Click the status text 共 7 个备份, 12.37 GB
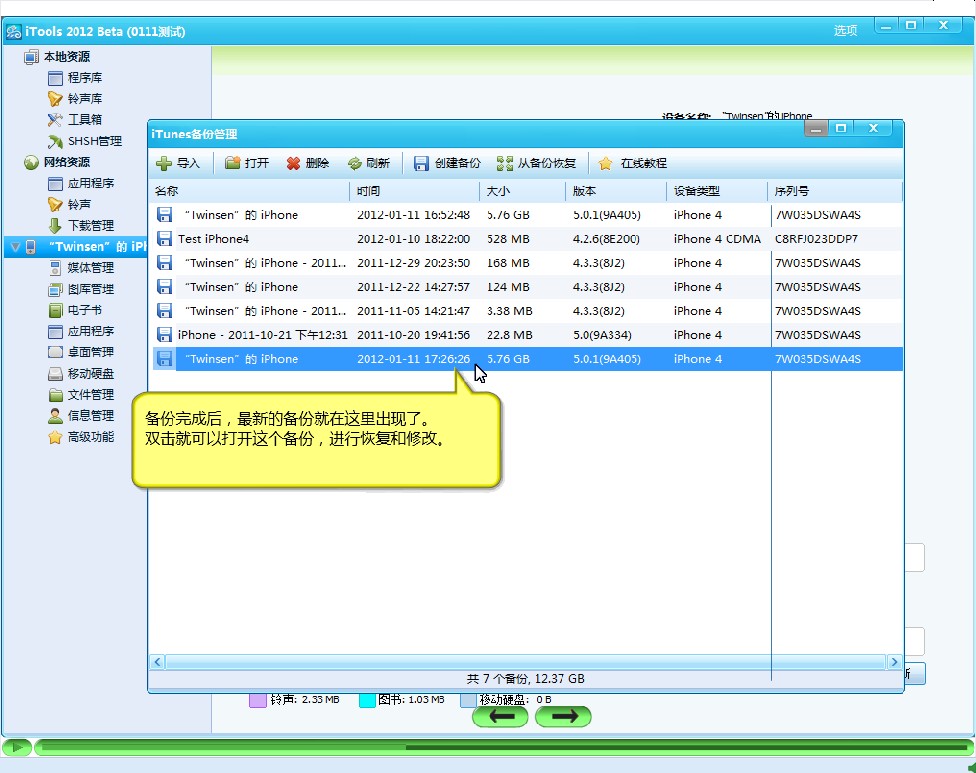Screen dimensions: 976x773 [x=525, y=679]
